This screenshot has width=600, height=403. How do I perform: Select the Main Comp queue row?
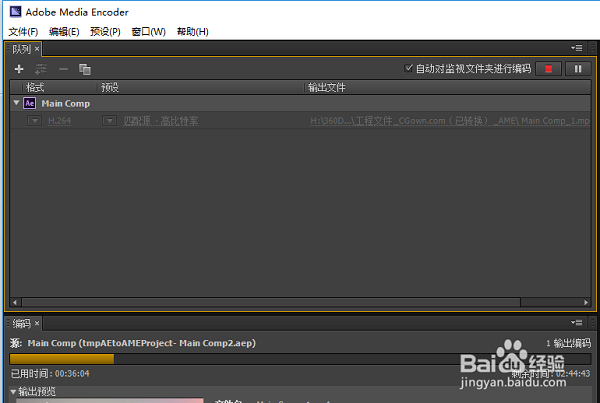[x=300, y=103]
